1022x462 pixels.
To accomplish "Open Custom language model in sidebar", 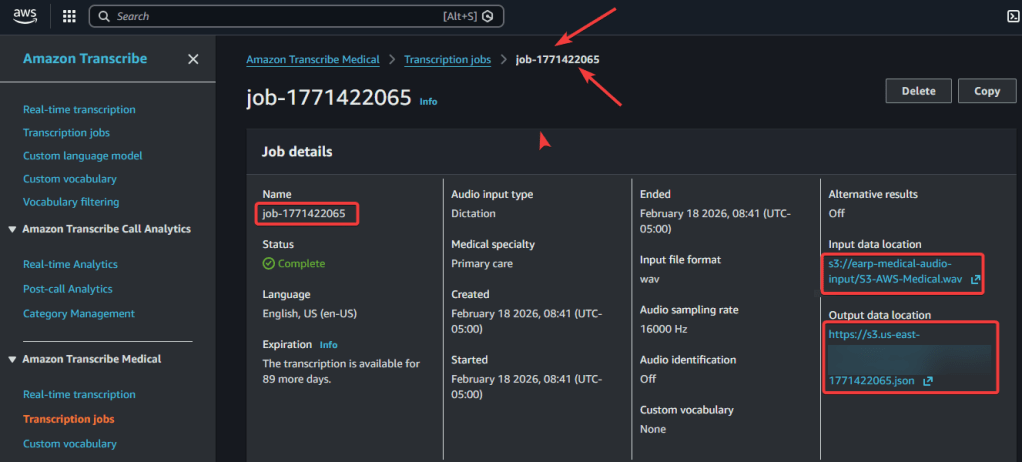I will [x=82, y=156].
